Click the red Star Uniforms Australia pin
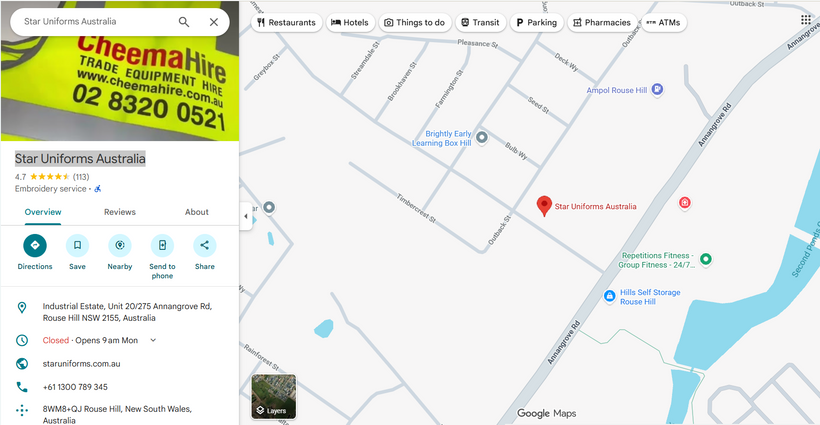Viewport: 820px width, 425px height. coord(544,206)
